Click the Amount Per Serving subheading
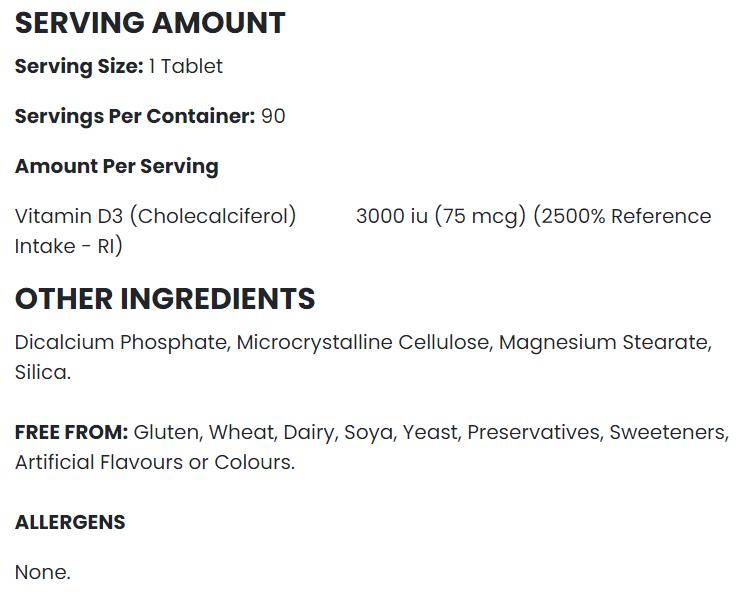The width and height of the screenshot is (741, 594). pos(117,166)
